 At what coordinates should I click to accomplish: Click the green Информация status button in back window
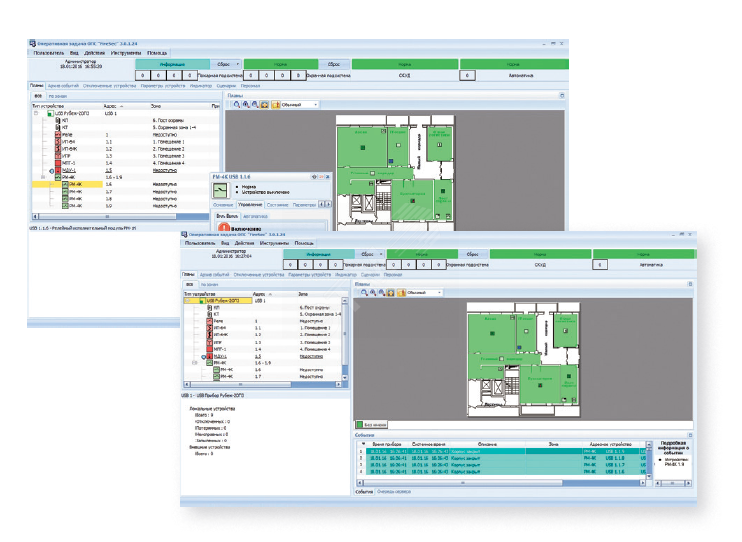pyautogui.click(x=168, y=62)
